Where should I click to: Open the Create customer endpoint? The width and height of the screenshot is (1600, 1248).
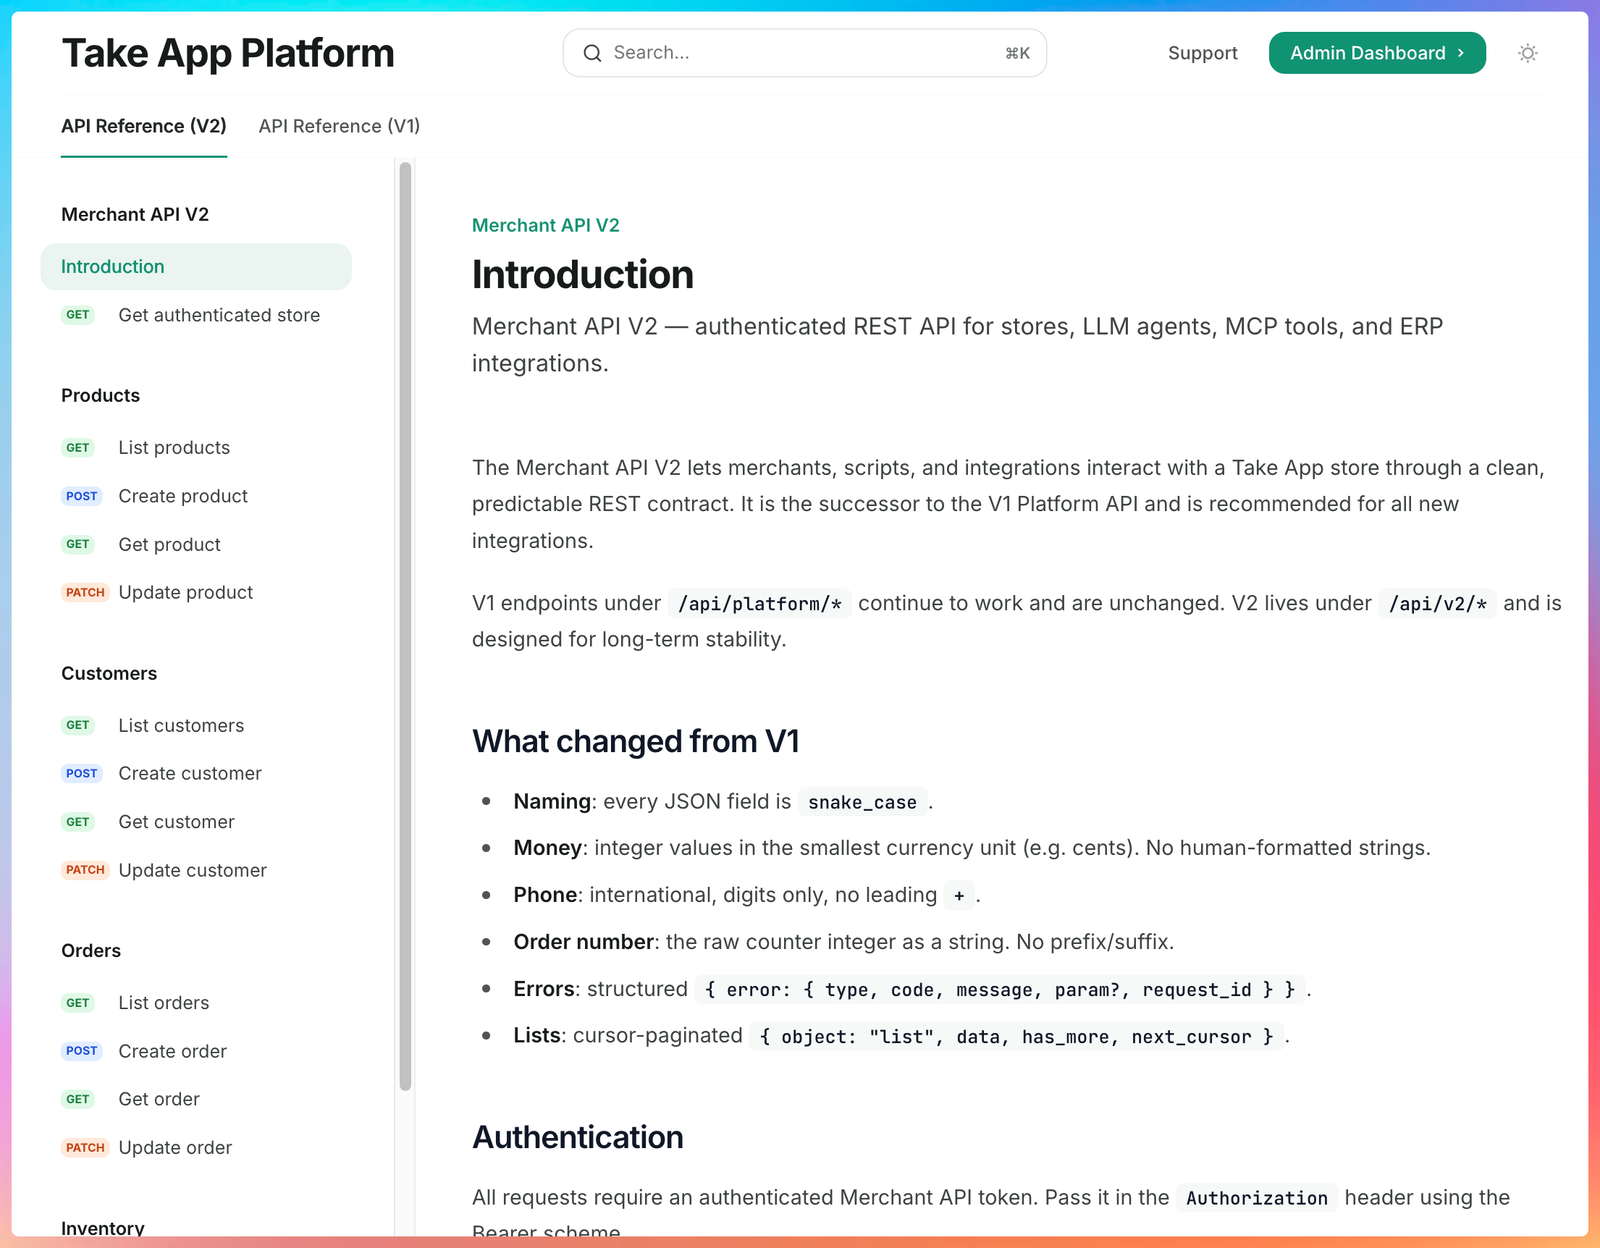[190, 773]
